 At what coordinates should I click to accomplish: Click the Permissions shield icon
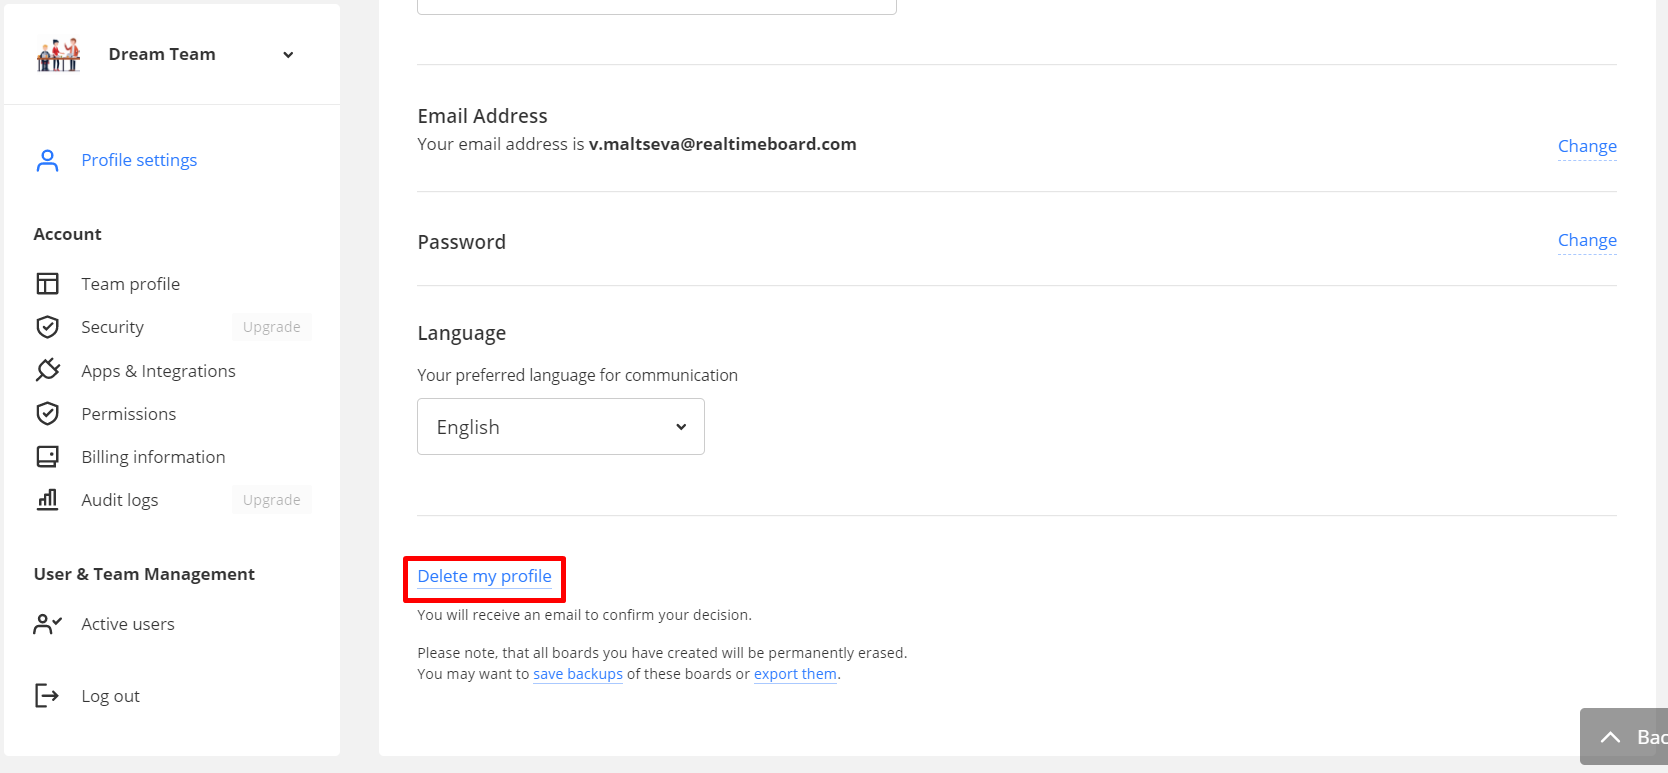(x=47, y=414)
